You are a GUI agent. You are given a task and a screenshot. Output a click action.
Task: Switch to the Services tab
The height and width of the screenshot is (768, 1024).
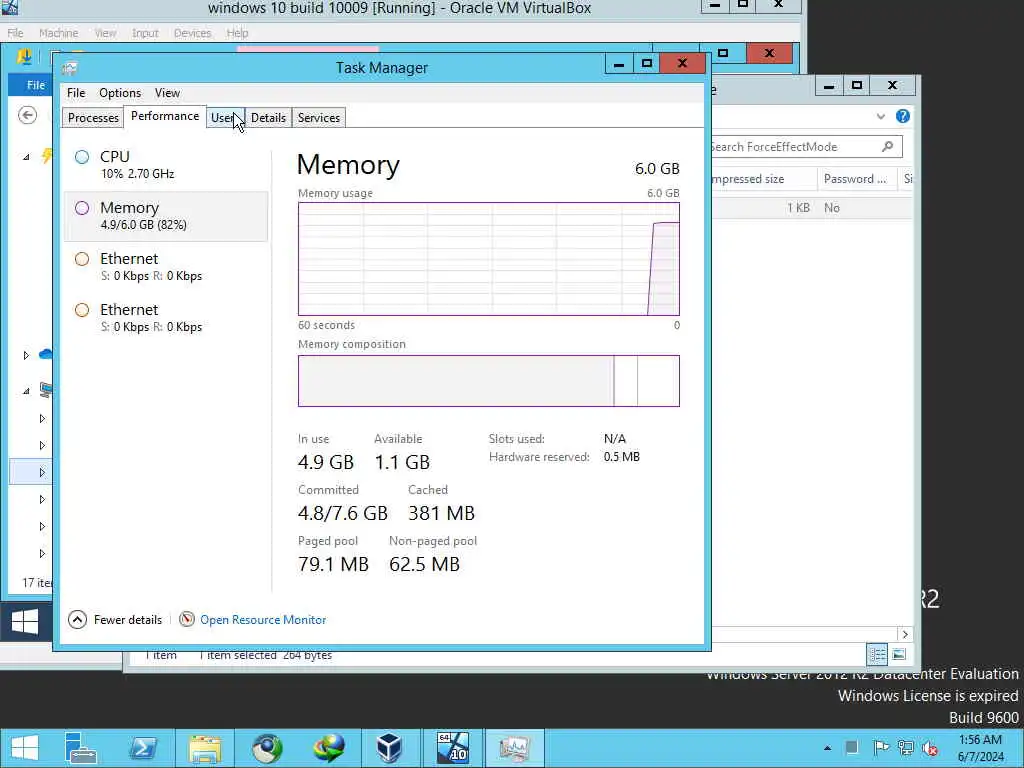(319, 118)
